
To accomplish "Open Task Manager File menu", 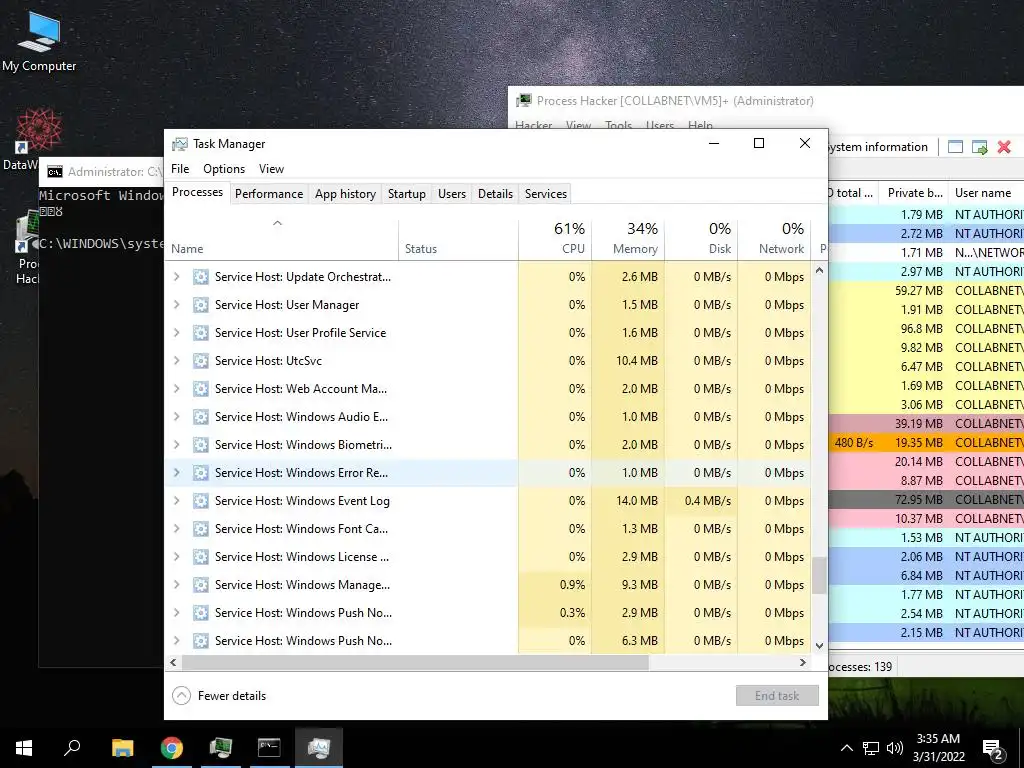I will (x=180, y=169).
